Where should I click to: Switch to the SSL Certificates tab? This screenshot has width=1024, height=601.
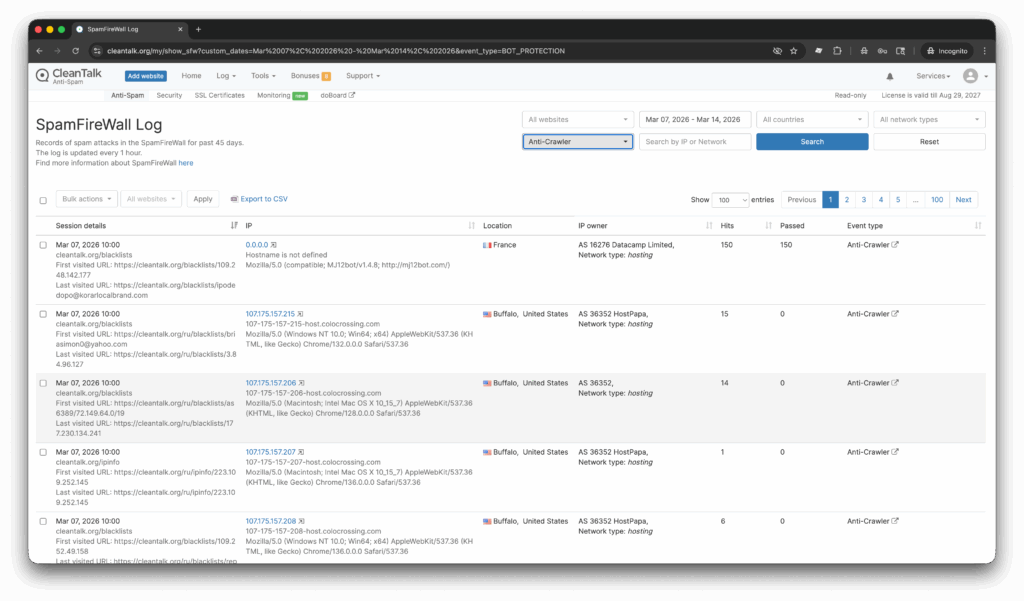click(x=219, y=95)
